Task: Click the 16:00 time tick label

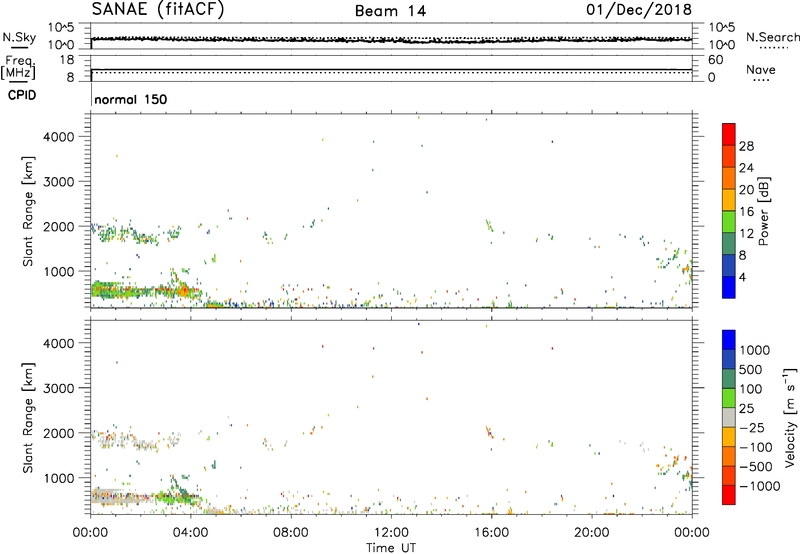Action: pos(491,533)
